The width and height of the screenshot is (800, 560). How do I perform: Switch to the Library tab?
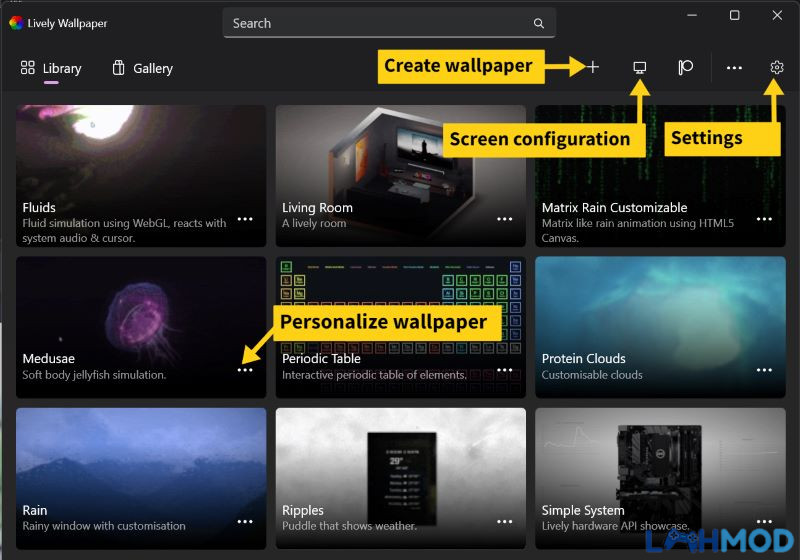point(51,68)
